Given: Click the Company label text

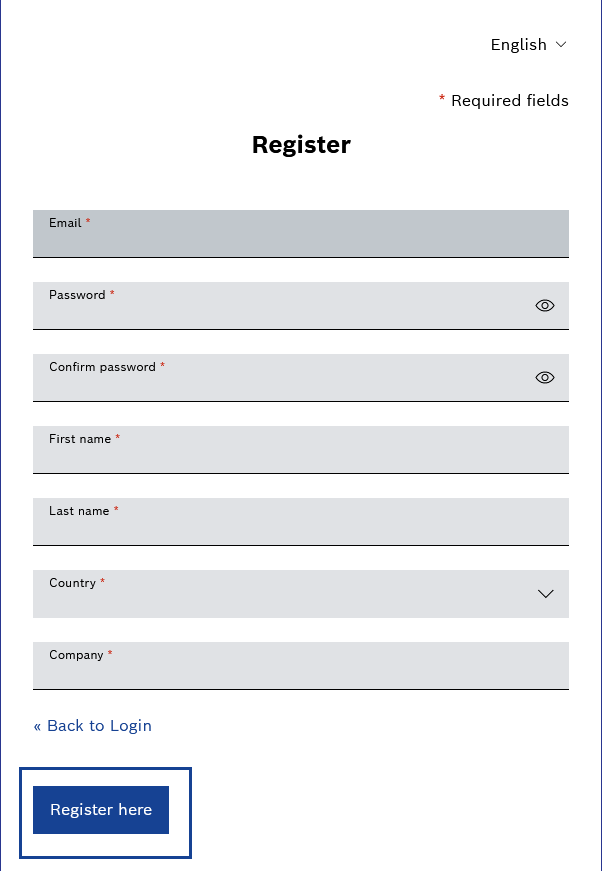Looking at the screenshot, I should click(76, 655).
